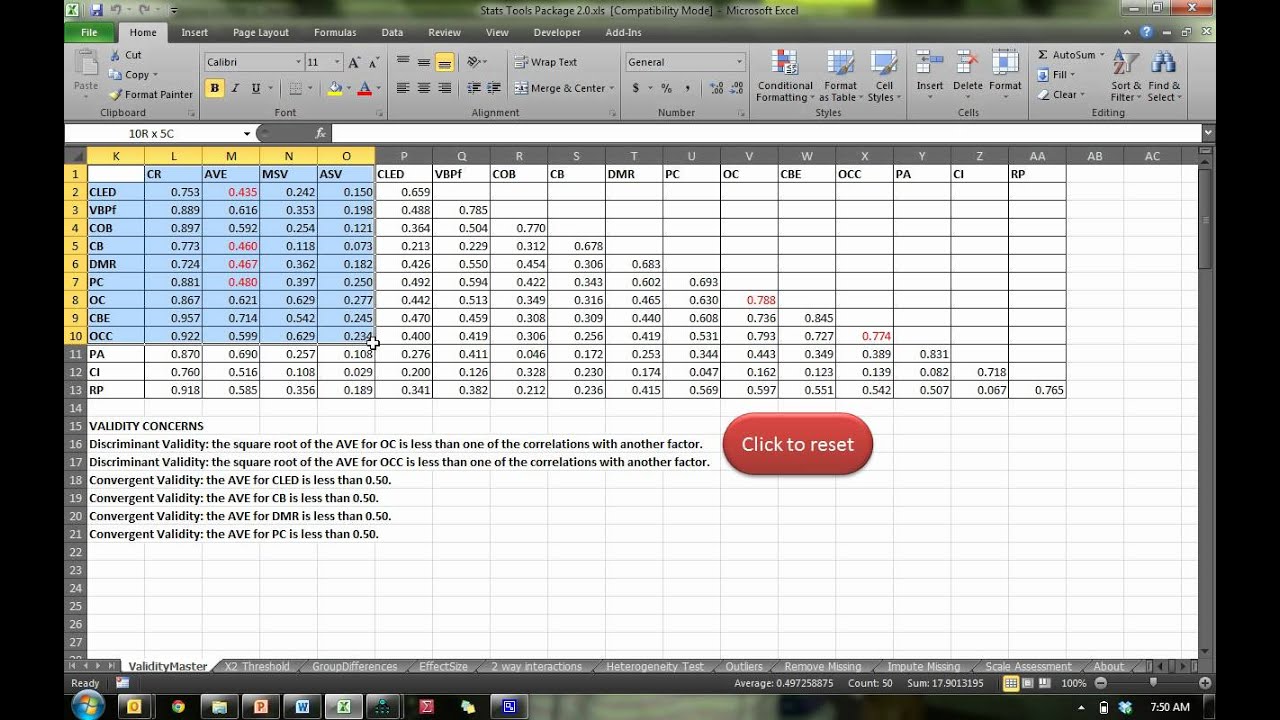Activate the Format Painter brush

click(151, 94)
